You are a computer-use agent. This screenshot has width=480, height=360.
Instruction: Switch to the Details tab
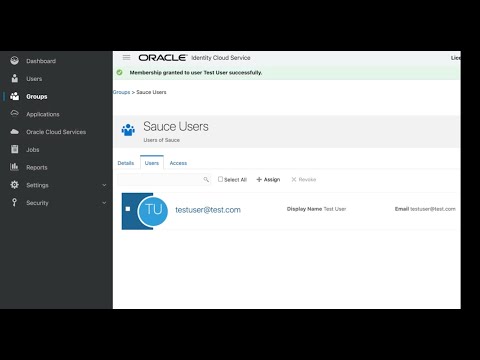(126, 163)
